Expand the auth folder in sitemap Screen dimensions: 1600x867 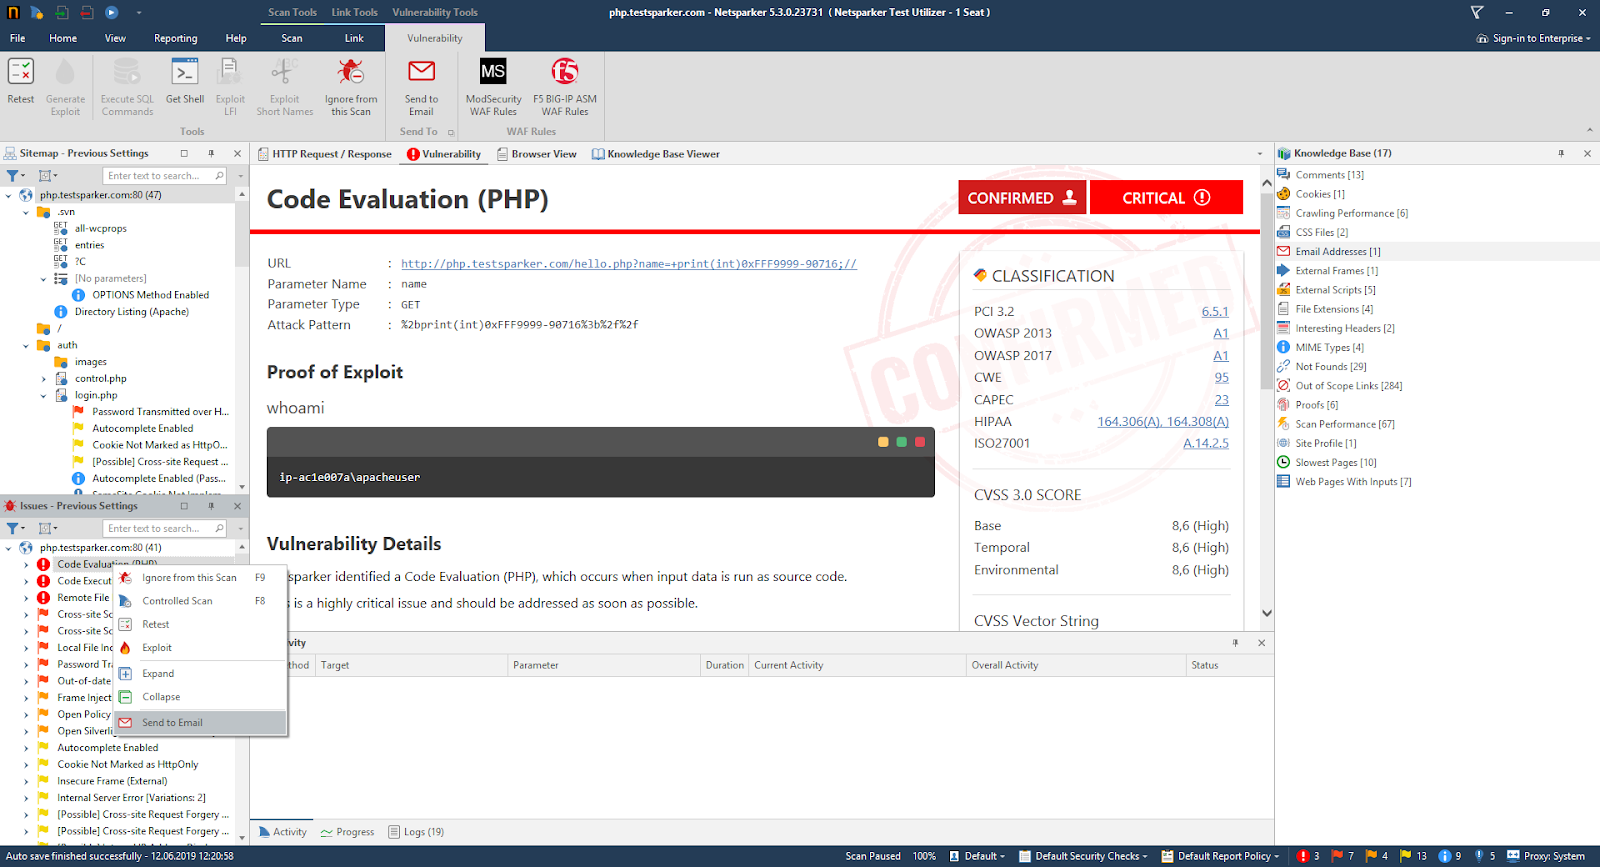(x=26, y=346)
